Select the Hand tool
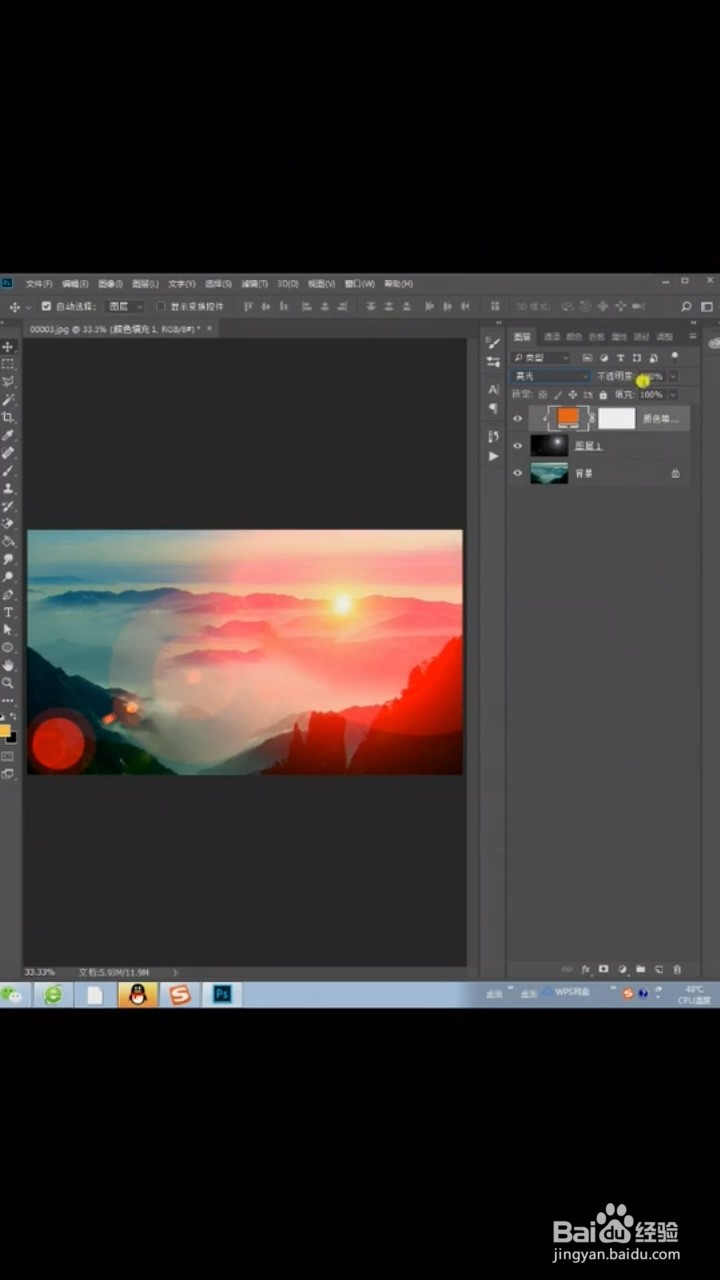Viewport: 720px width, 1280px height. [8, 665]
